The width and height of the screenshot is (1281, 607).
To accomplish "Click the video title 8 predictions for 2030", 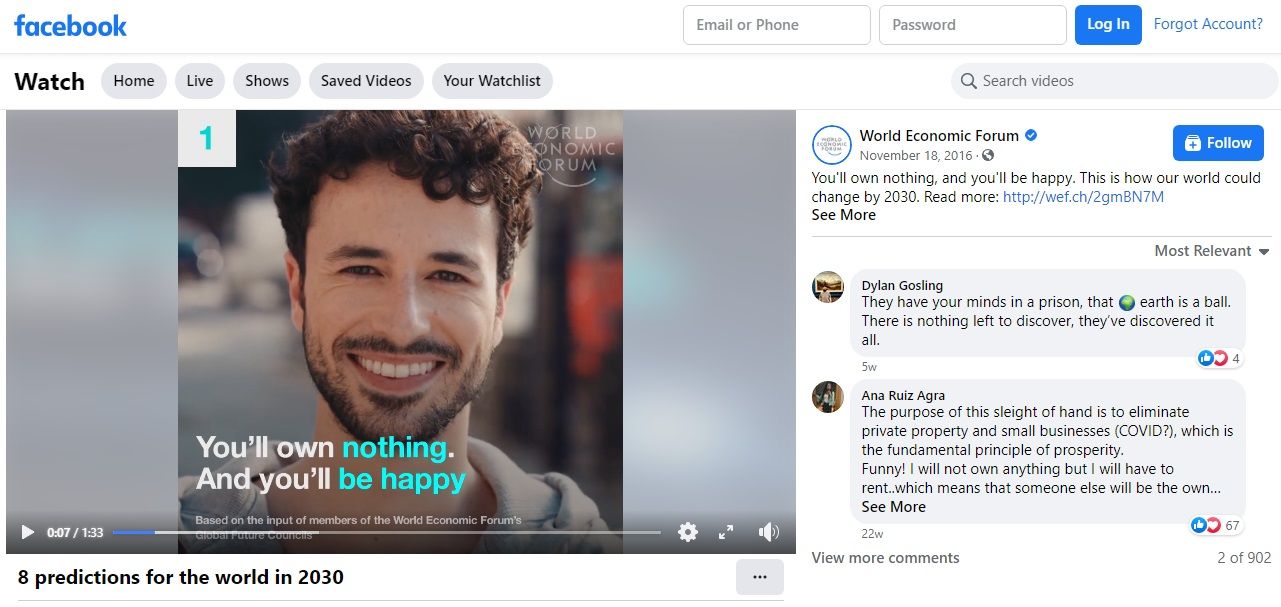I will tap(181, 577).
